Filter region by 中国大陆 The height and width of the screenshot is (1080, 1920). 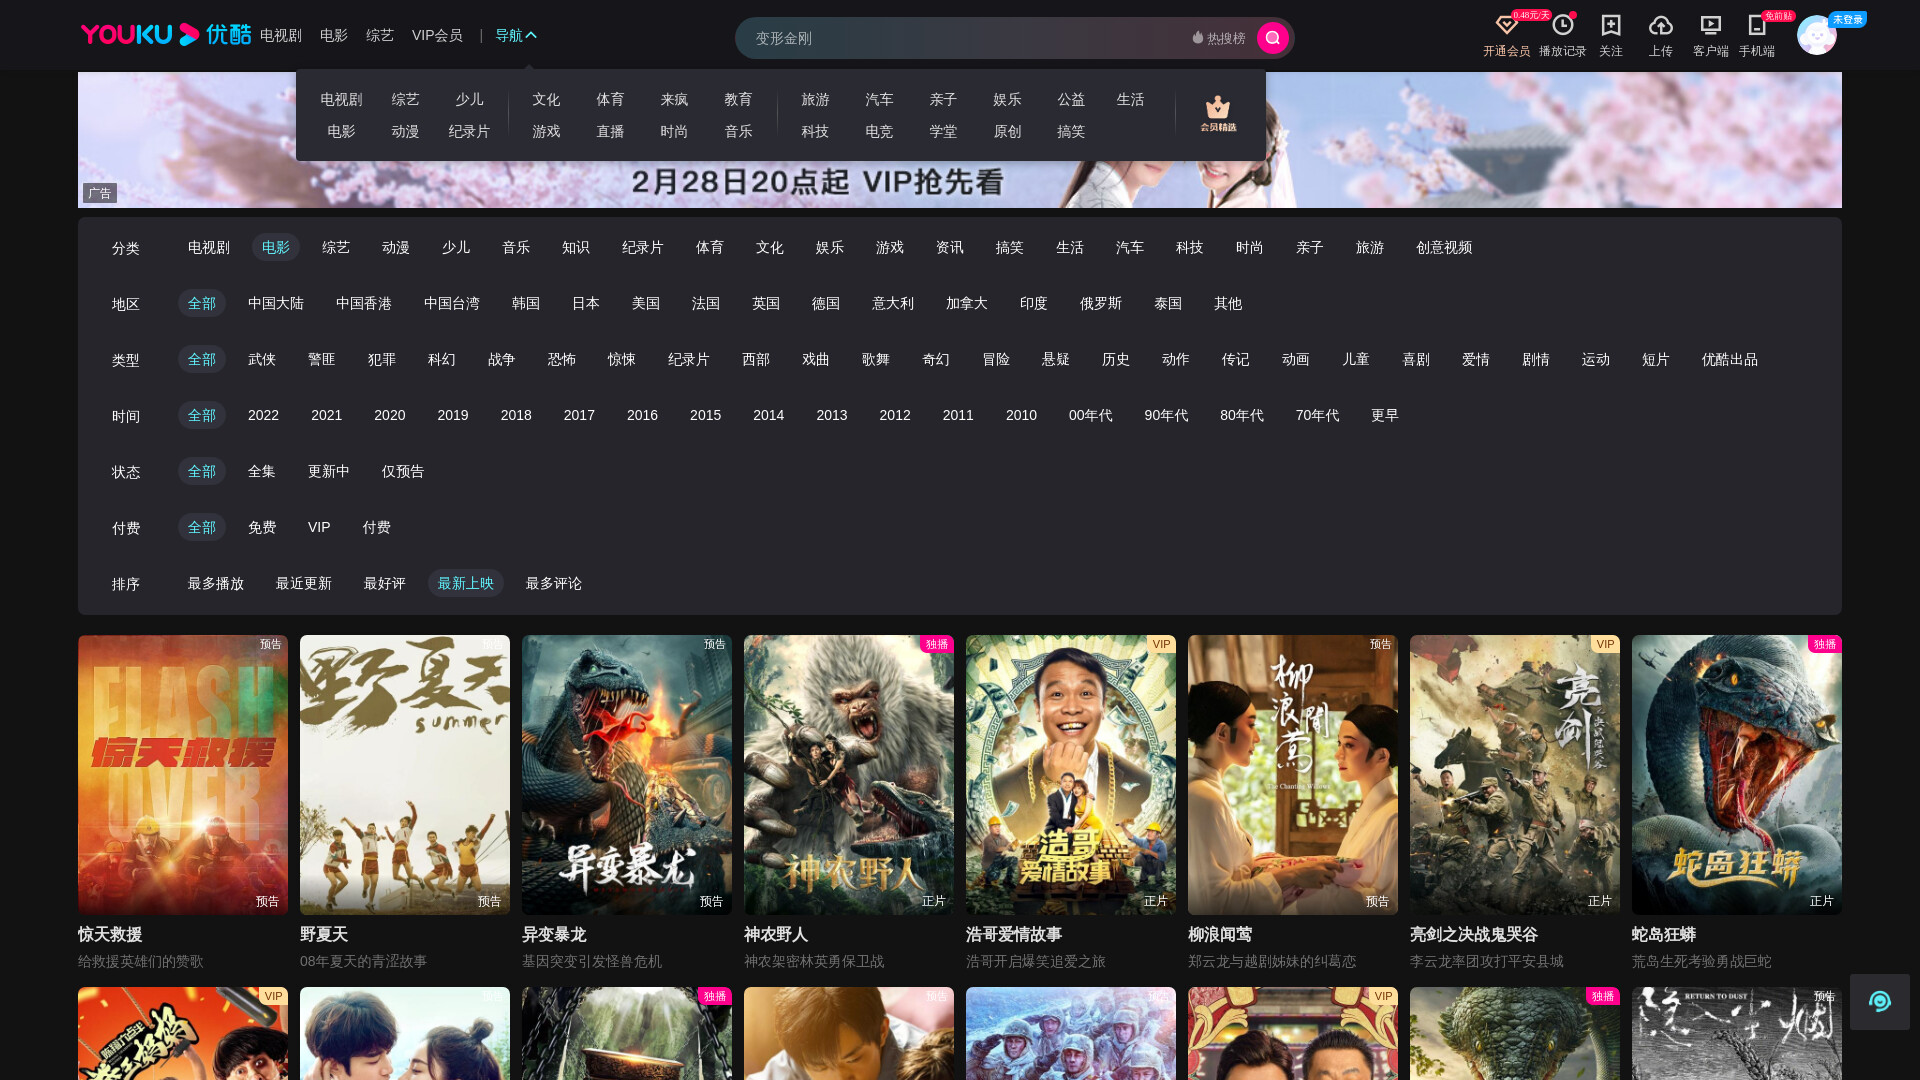(276, 303)
